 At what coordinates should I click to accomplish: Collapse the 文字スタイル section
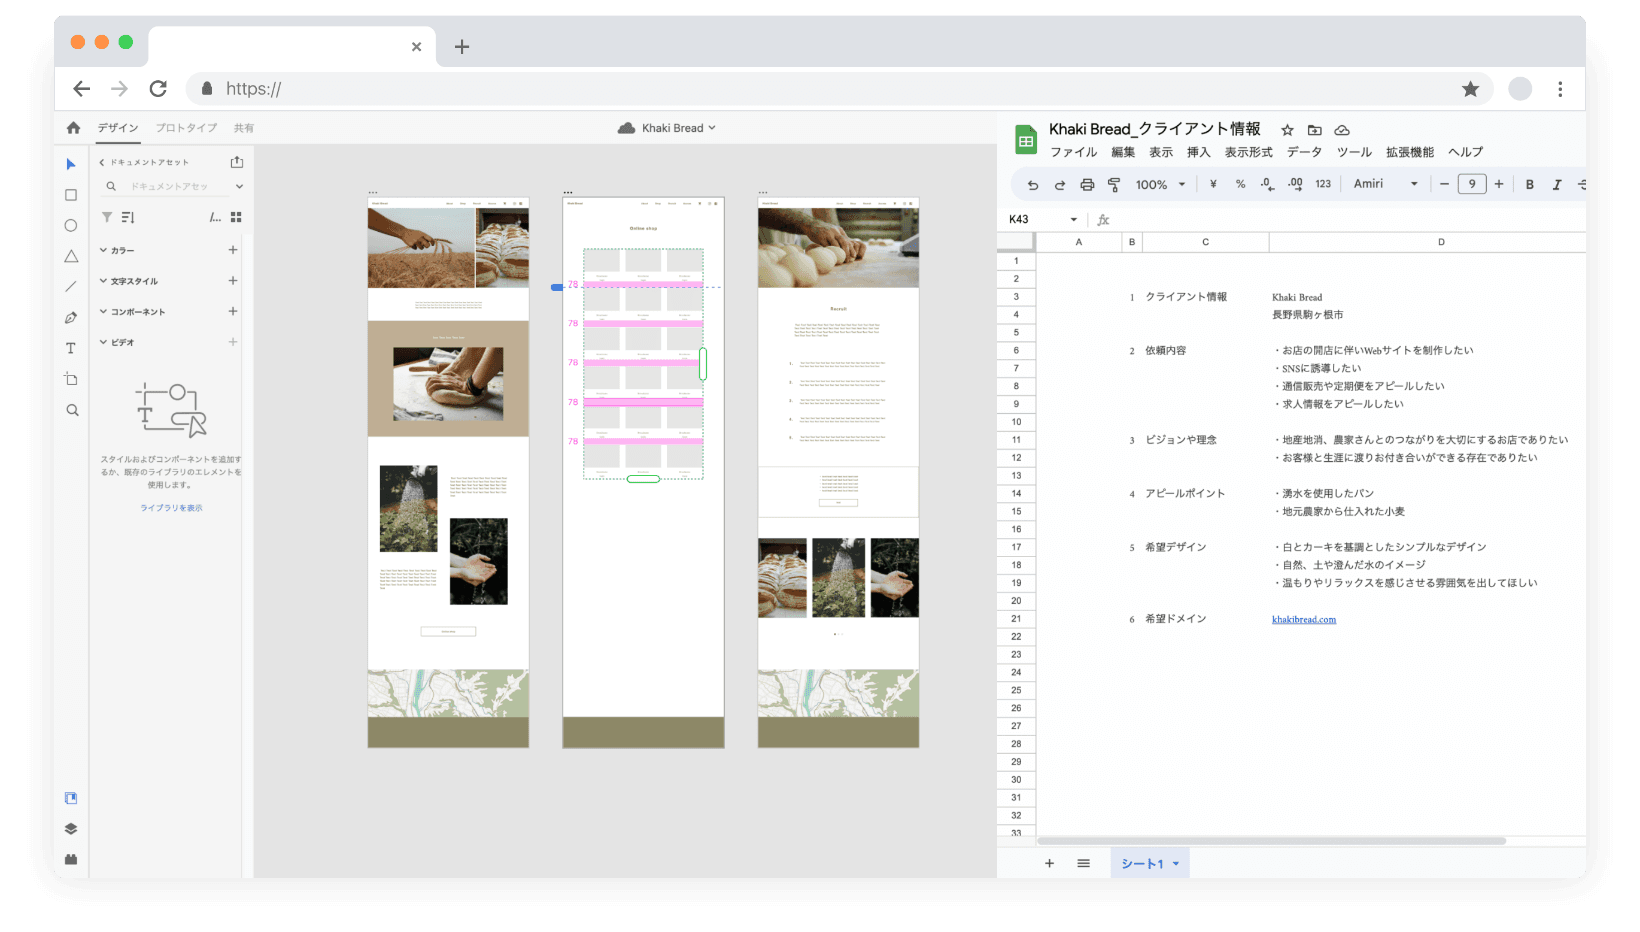103,281
